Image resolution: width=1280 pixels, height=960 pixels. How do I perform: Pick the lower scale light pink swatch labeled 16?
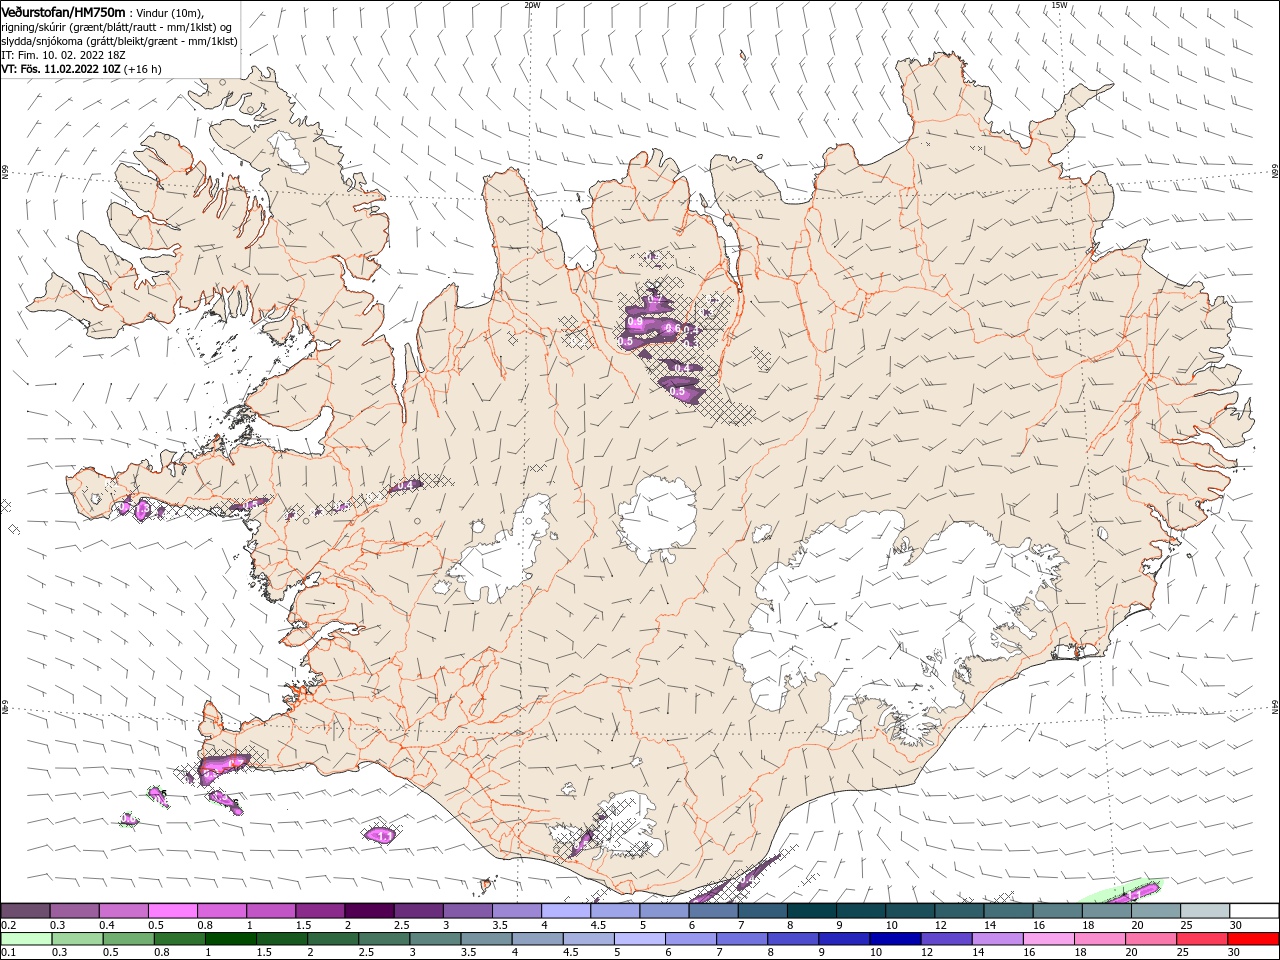(1048, 939)
